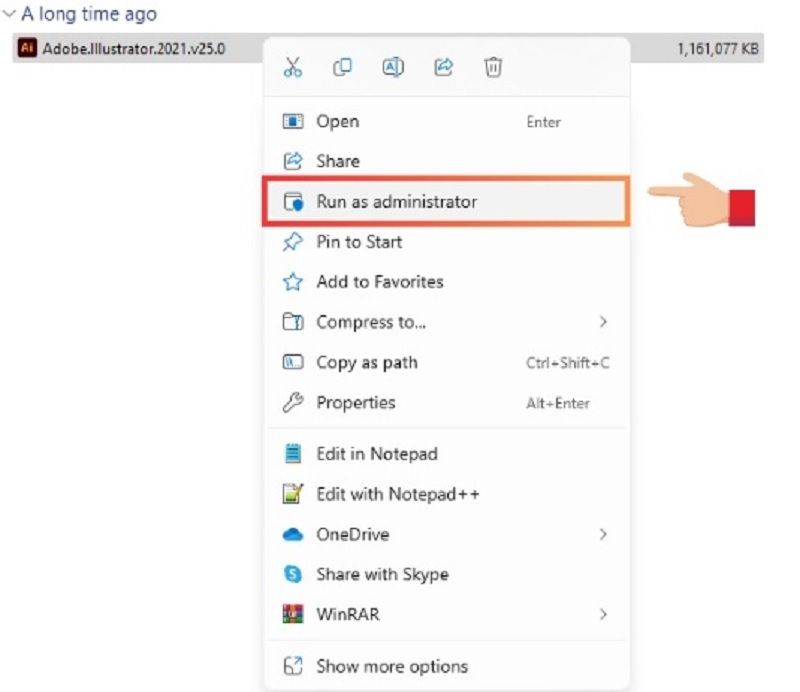Click the OneDrive cloud icon
Image resolution: width=800 pixels, height=692 pixels.
click(292, 535)
